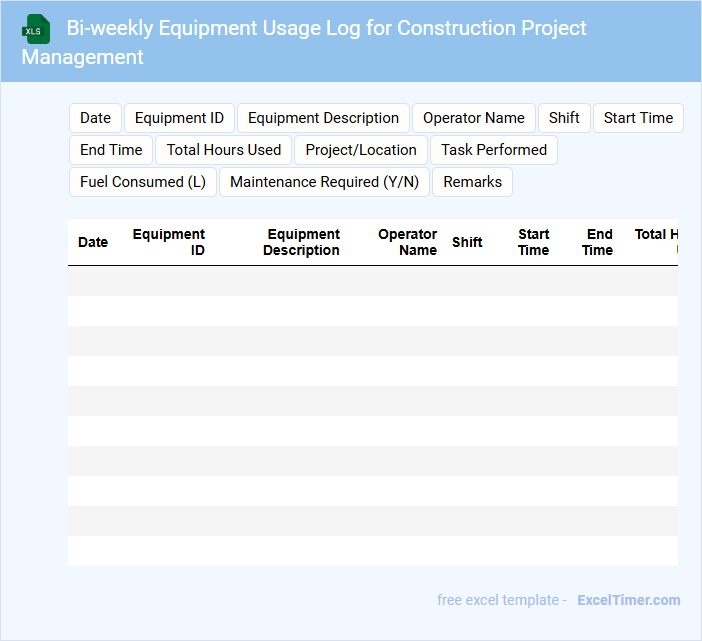Click the End Time tag
Viewport: 702px width, 641px height.
click(111, 150)
